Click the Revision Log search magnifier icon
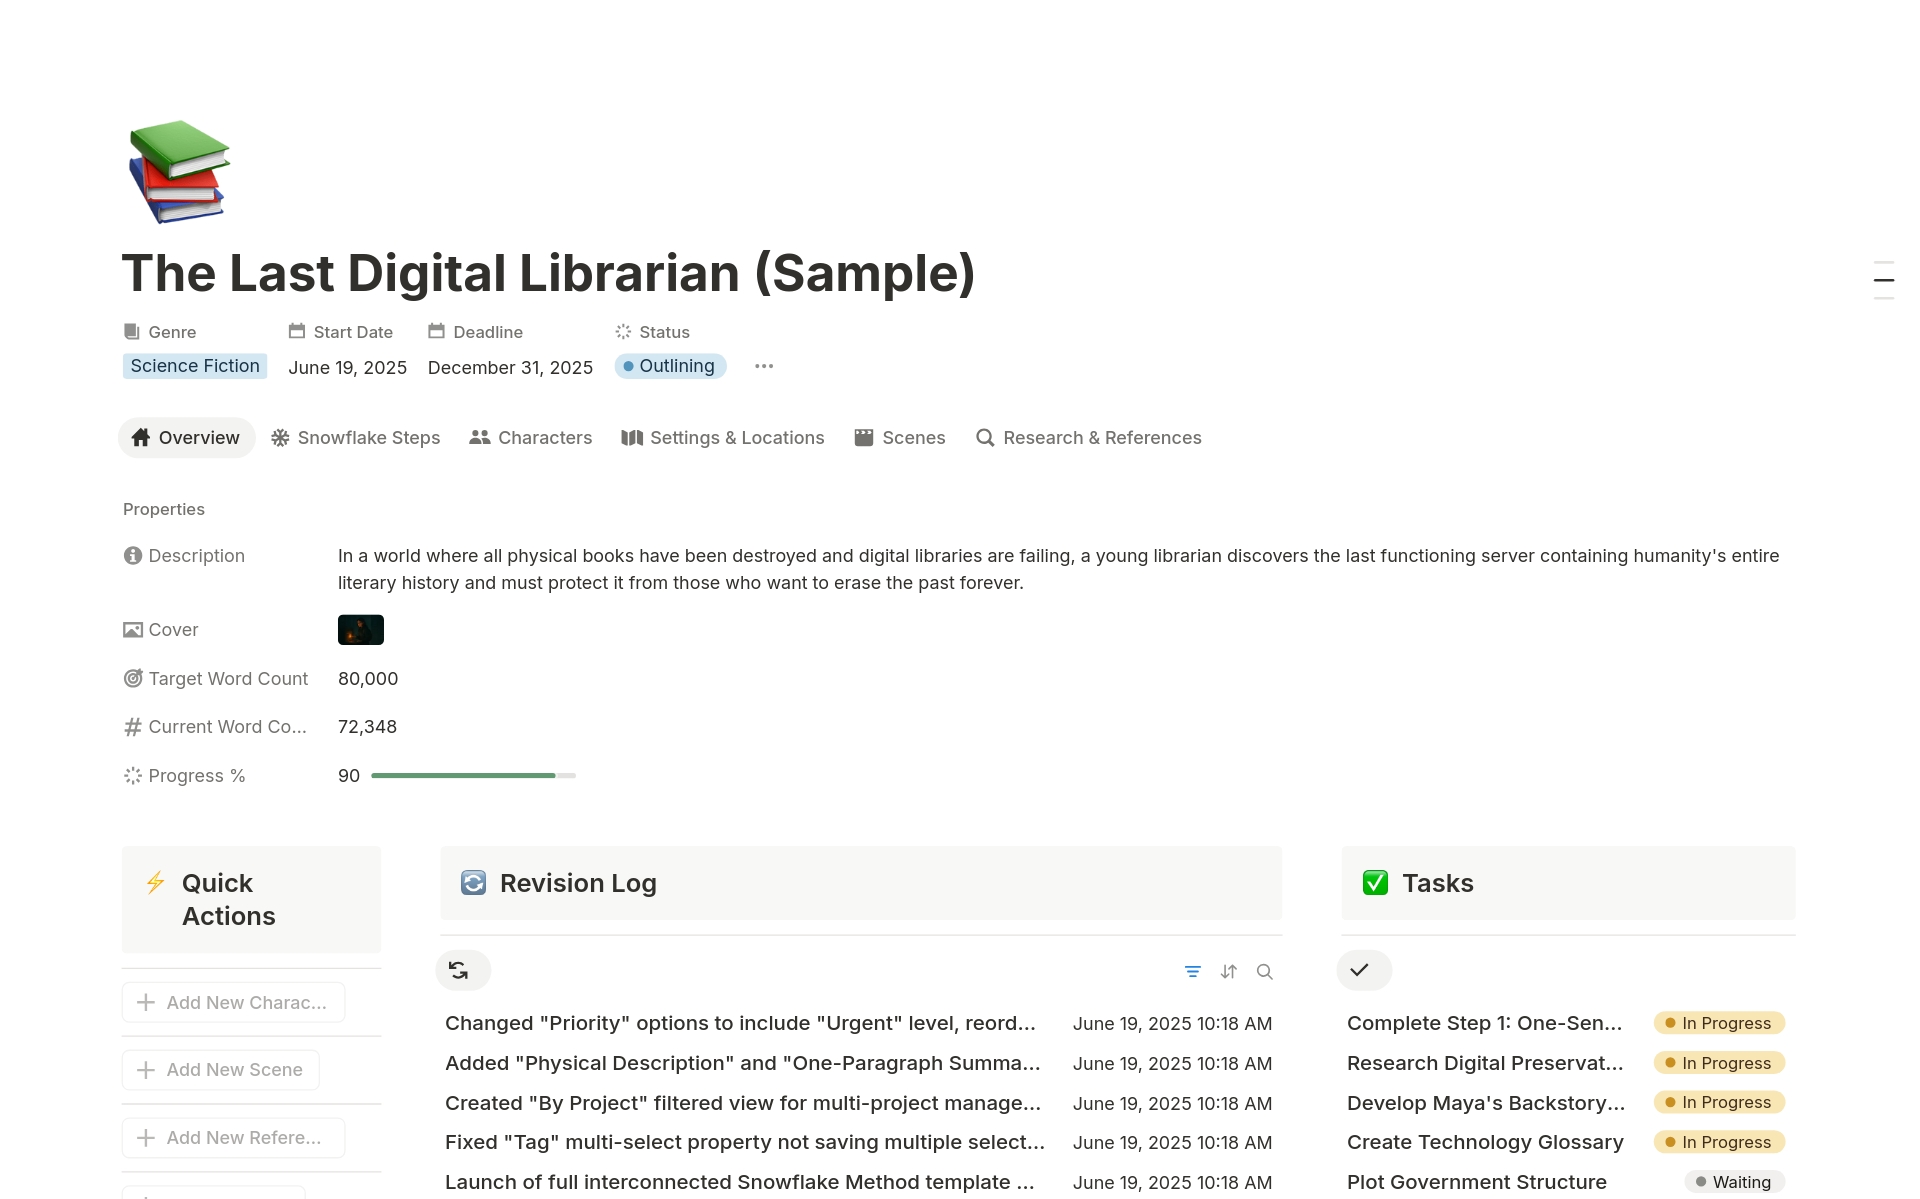The width and height of the screenshot is (1920, 1199). [1264, 971]
